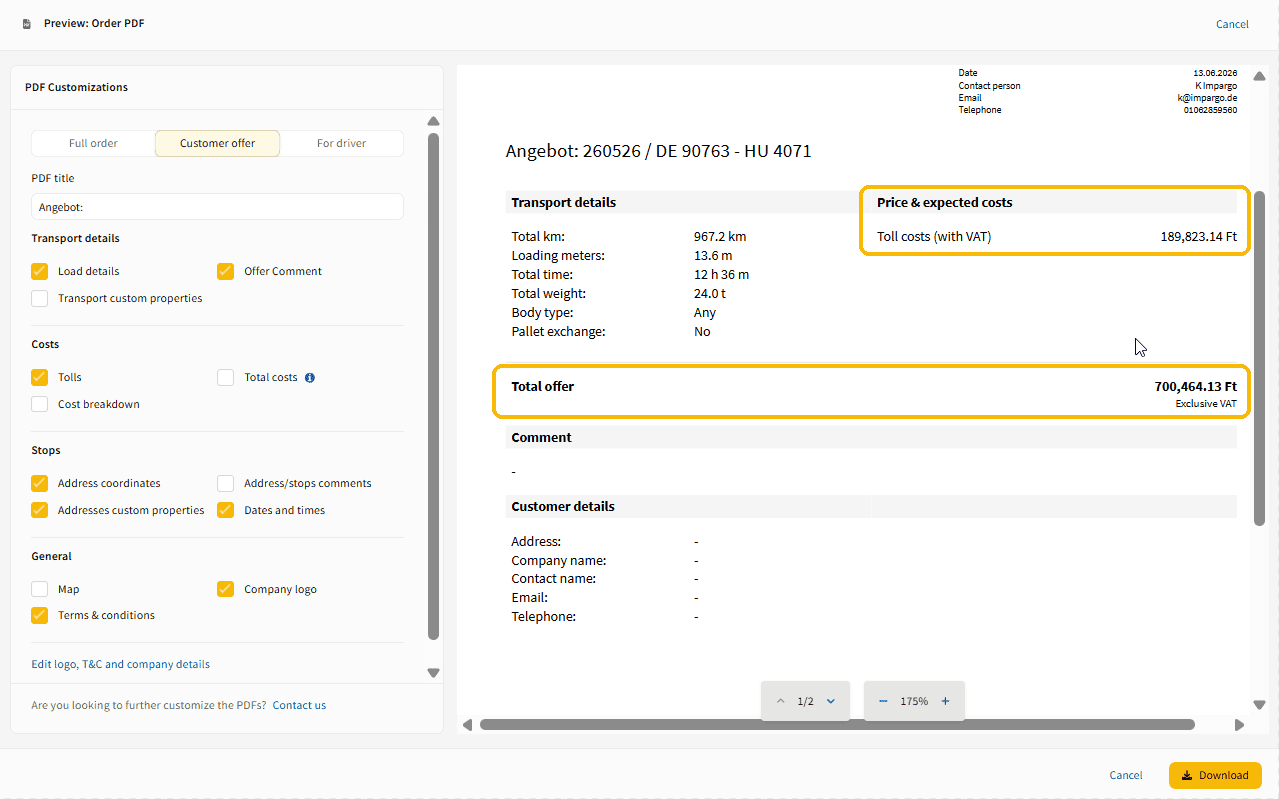Uncheck the Tolls checkbox
This screenshot has width=1279, height=799.
click(39, 377)
